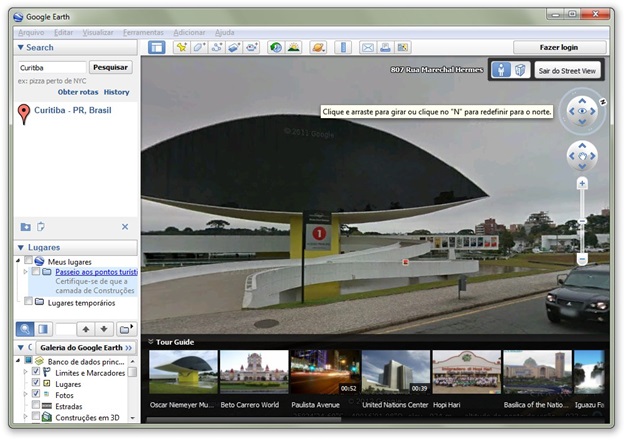Image resolution: width=625 pixels, height=440 pixels.
Task: Click the zoom out minus button
Action: [x=582, y=259]
